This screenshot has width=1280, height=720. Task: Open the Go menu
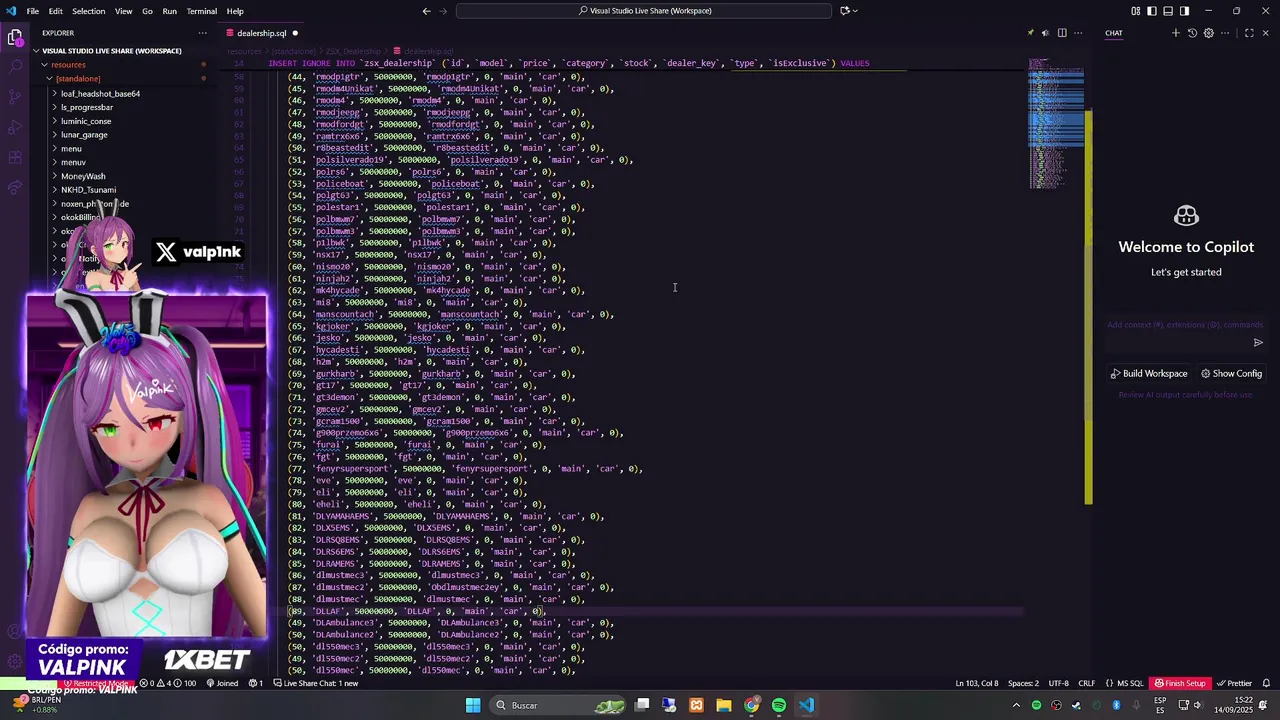pos(147,11)
